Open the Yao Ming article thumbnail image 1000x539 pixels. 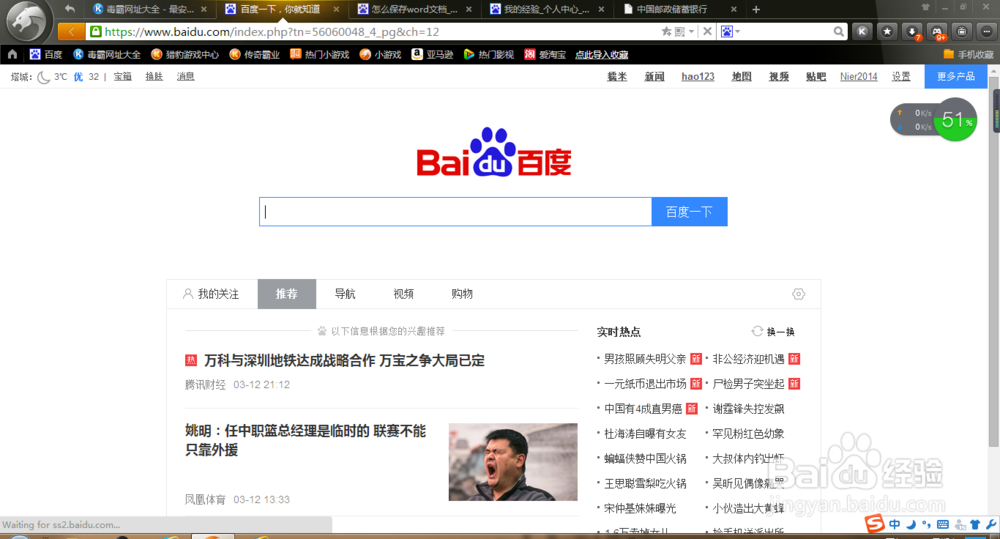tap(513, 462)
